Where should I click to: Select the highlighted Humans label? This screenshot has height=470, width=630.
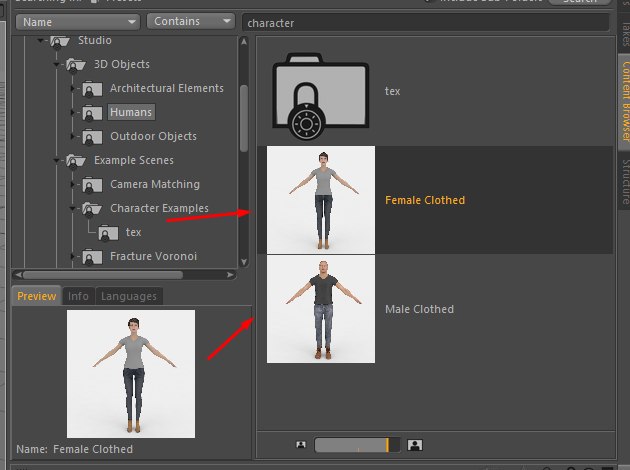[131, 112]
